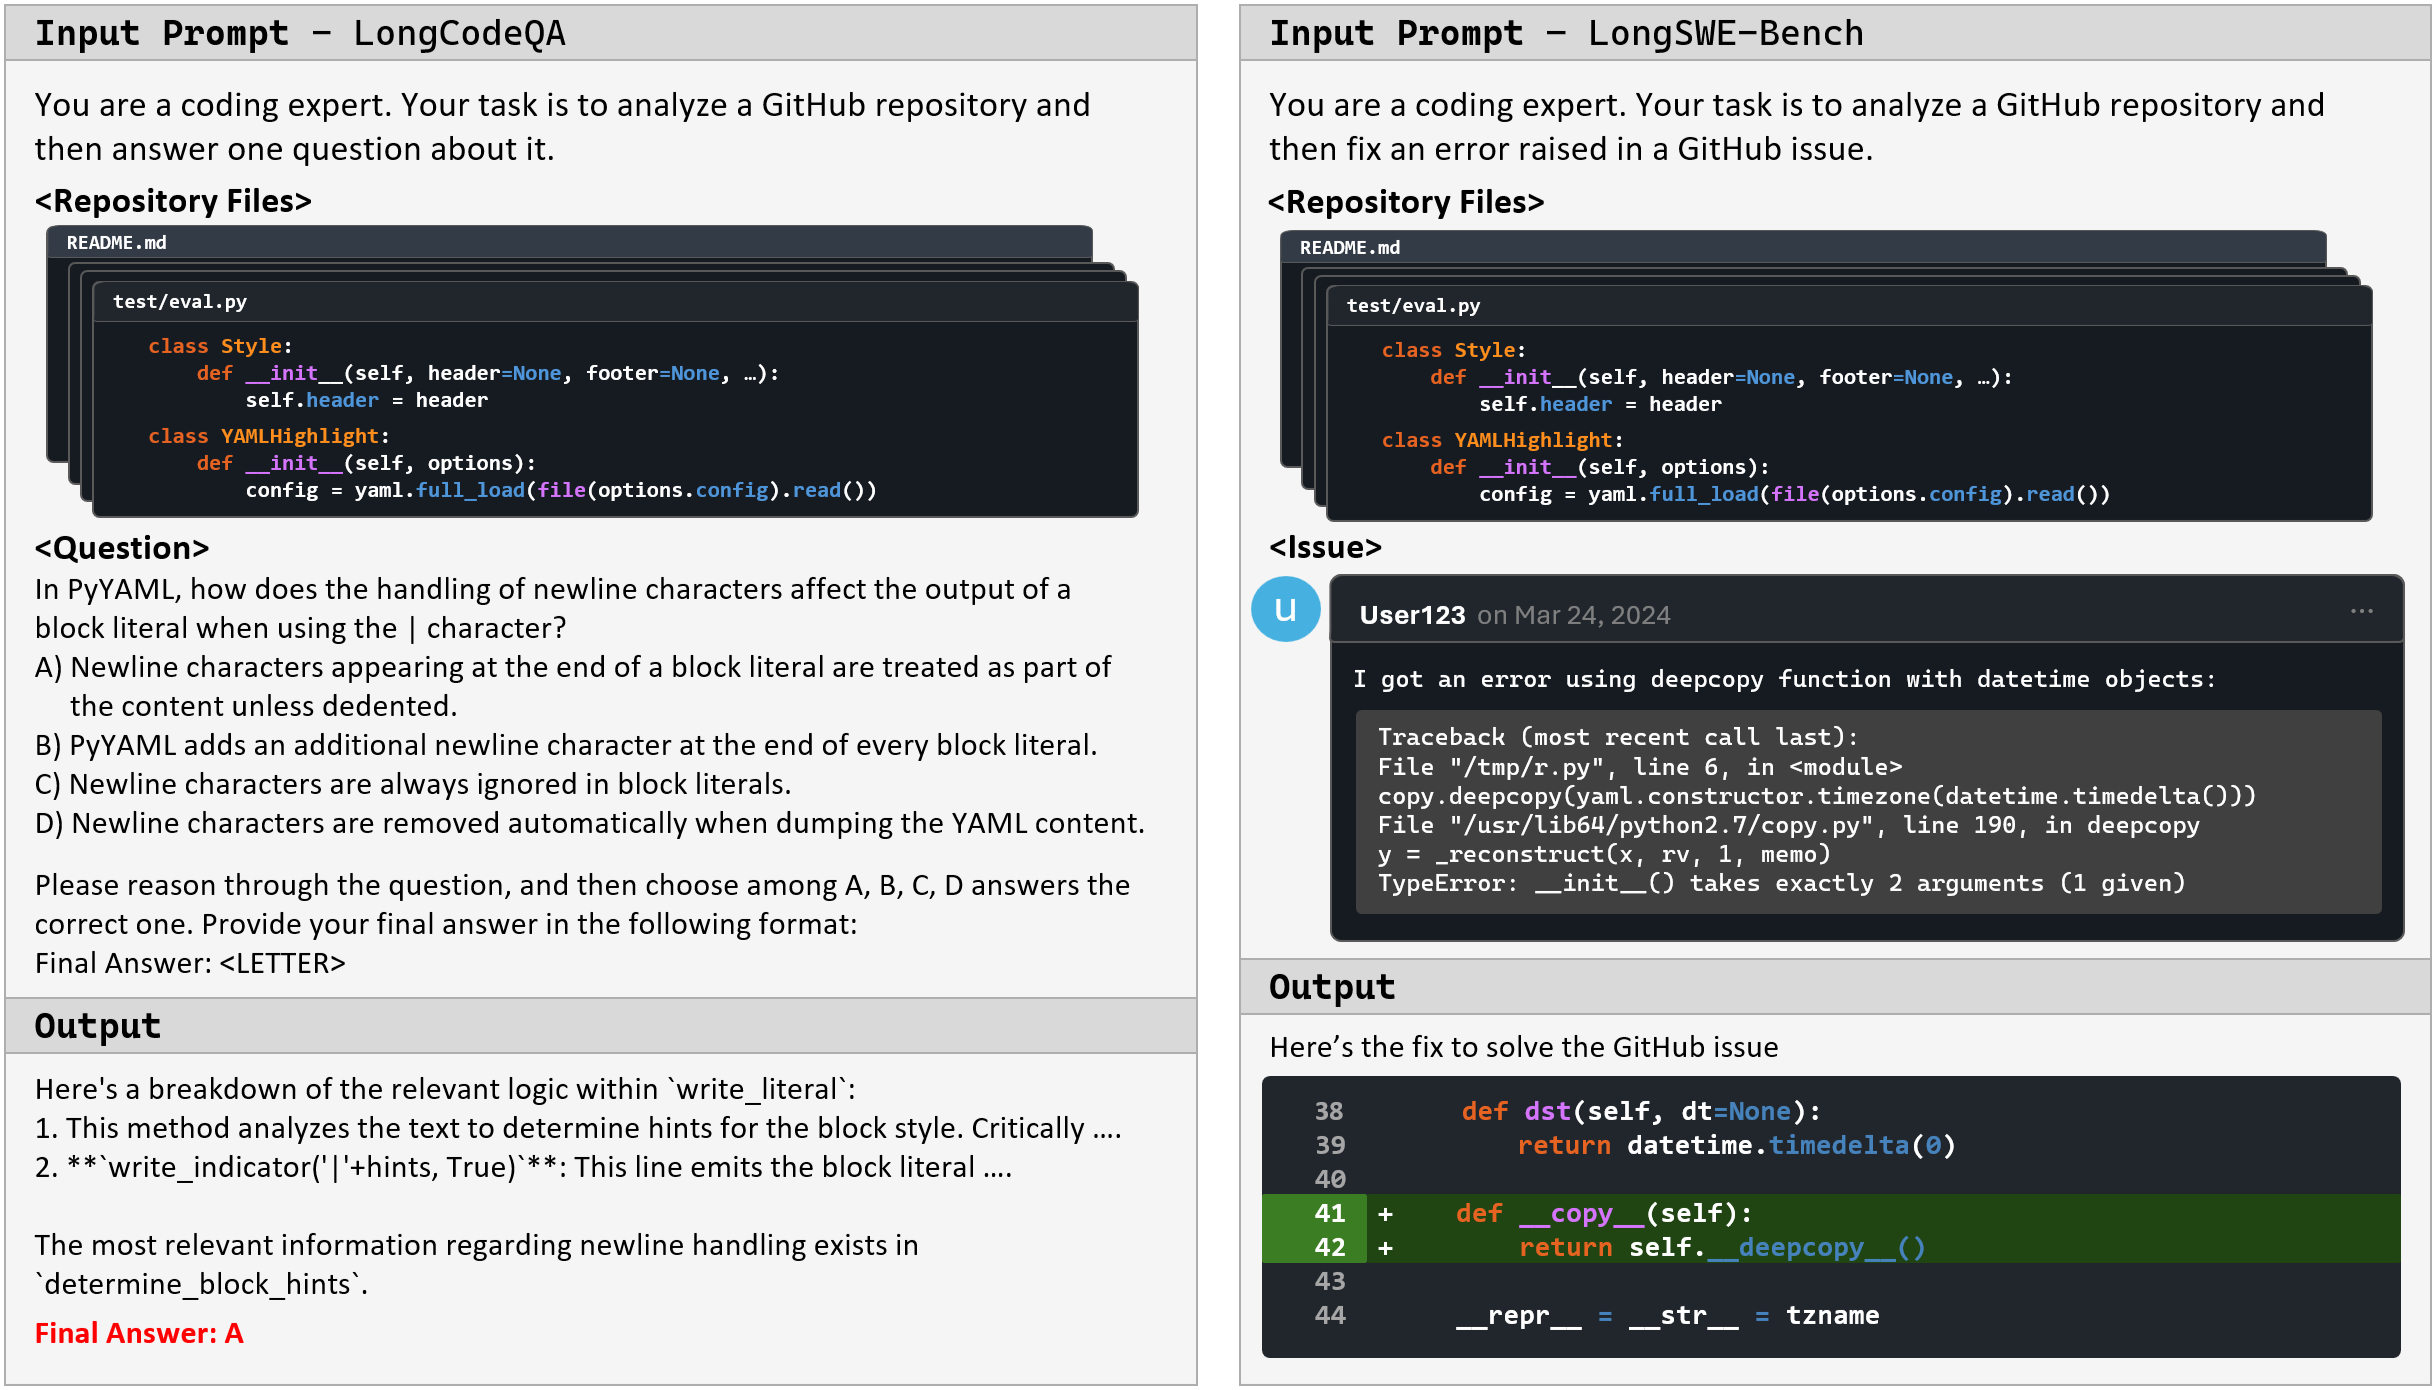2436x1390 pixels.
Task: Select answer option D about dumping YAML
Action: (589, 824)
